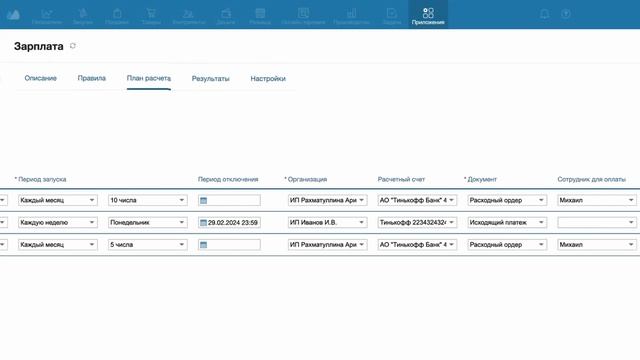Click the Период отключения column header

tap(228, 179)
